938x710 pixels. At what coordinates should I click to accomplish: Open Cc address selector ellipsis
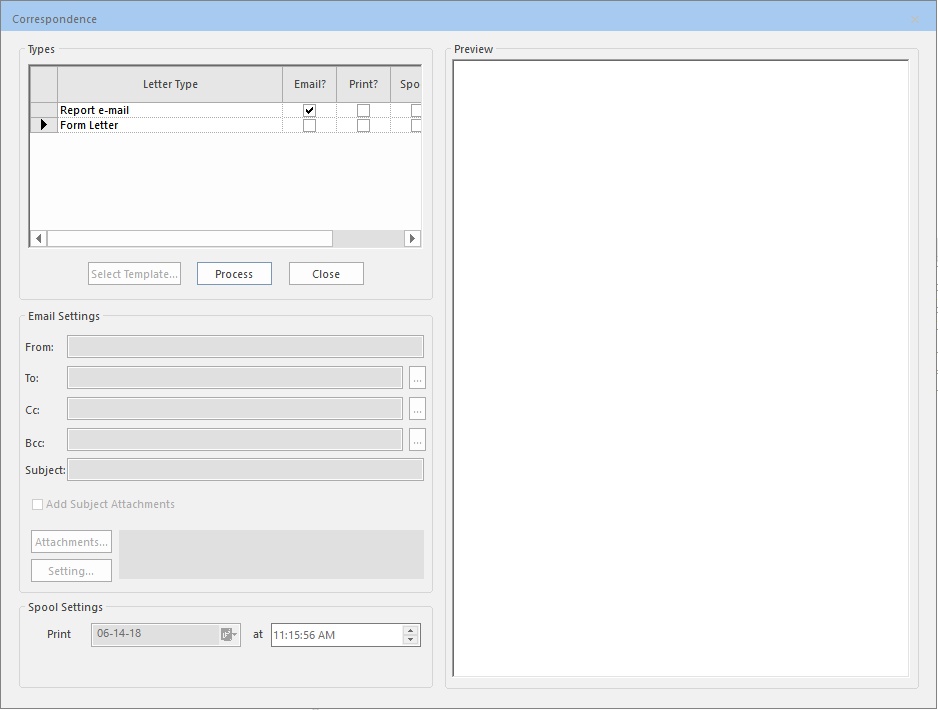point(417,408)
